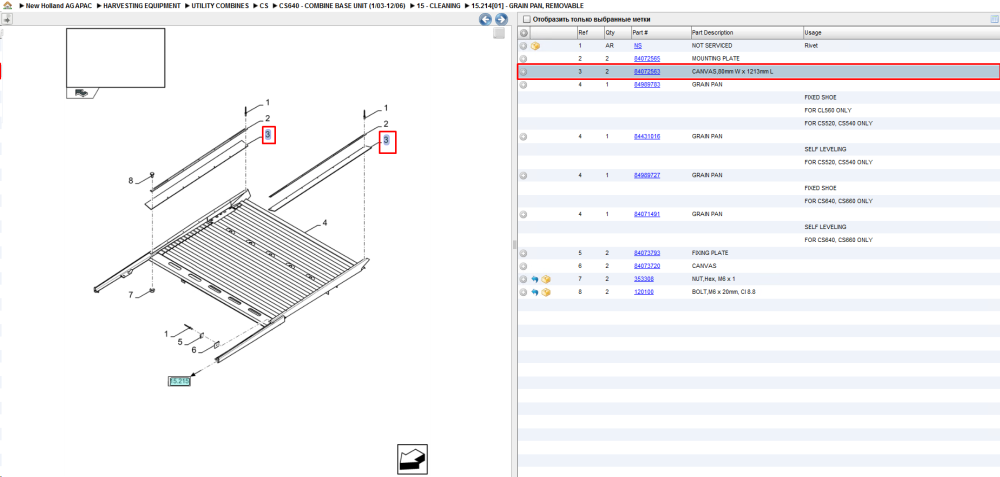Click the plus circle for part 120108

click(x=524, y=292)
